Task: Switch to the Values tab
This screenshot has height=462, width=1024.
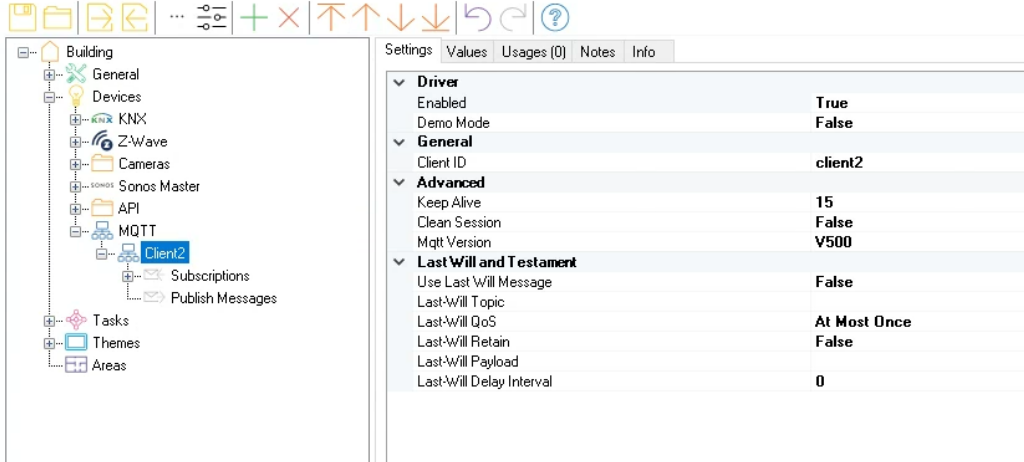Action: click(x=467, y=52)
